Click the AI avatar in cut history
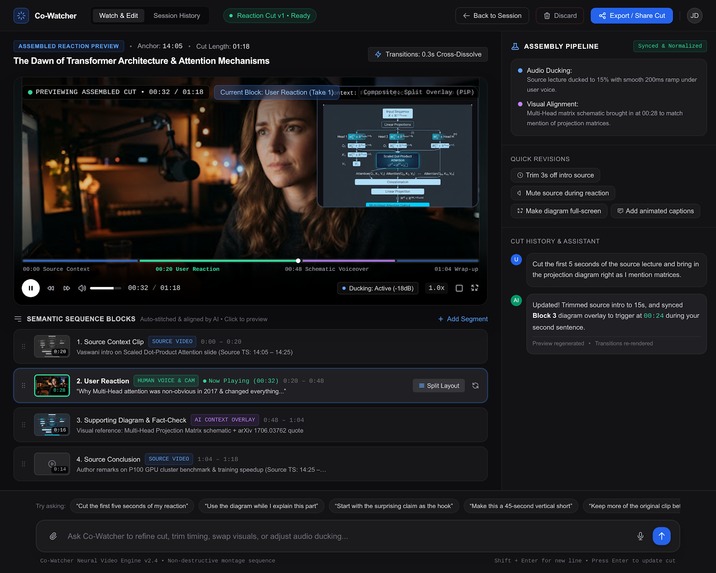 point(516,300)
